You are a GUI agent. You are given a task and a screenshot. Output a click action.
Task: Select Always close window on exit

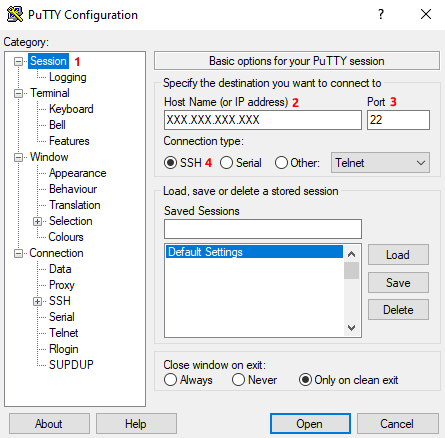pos(170,380)
